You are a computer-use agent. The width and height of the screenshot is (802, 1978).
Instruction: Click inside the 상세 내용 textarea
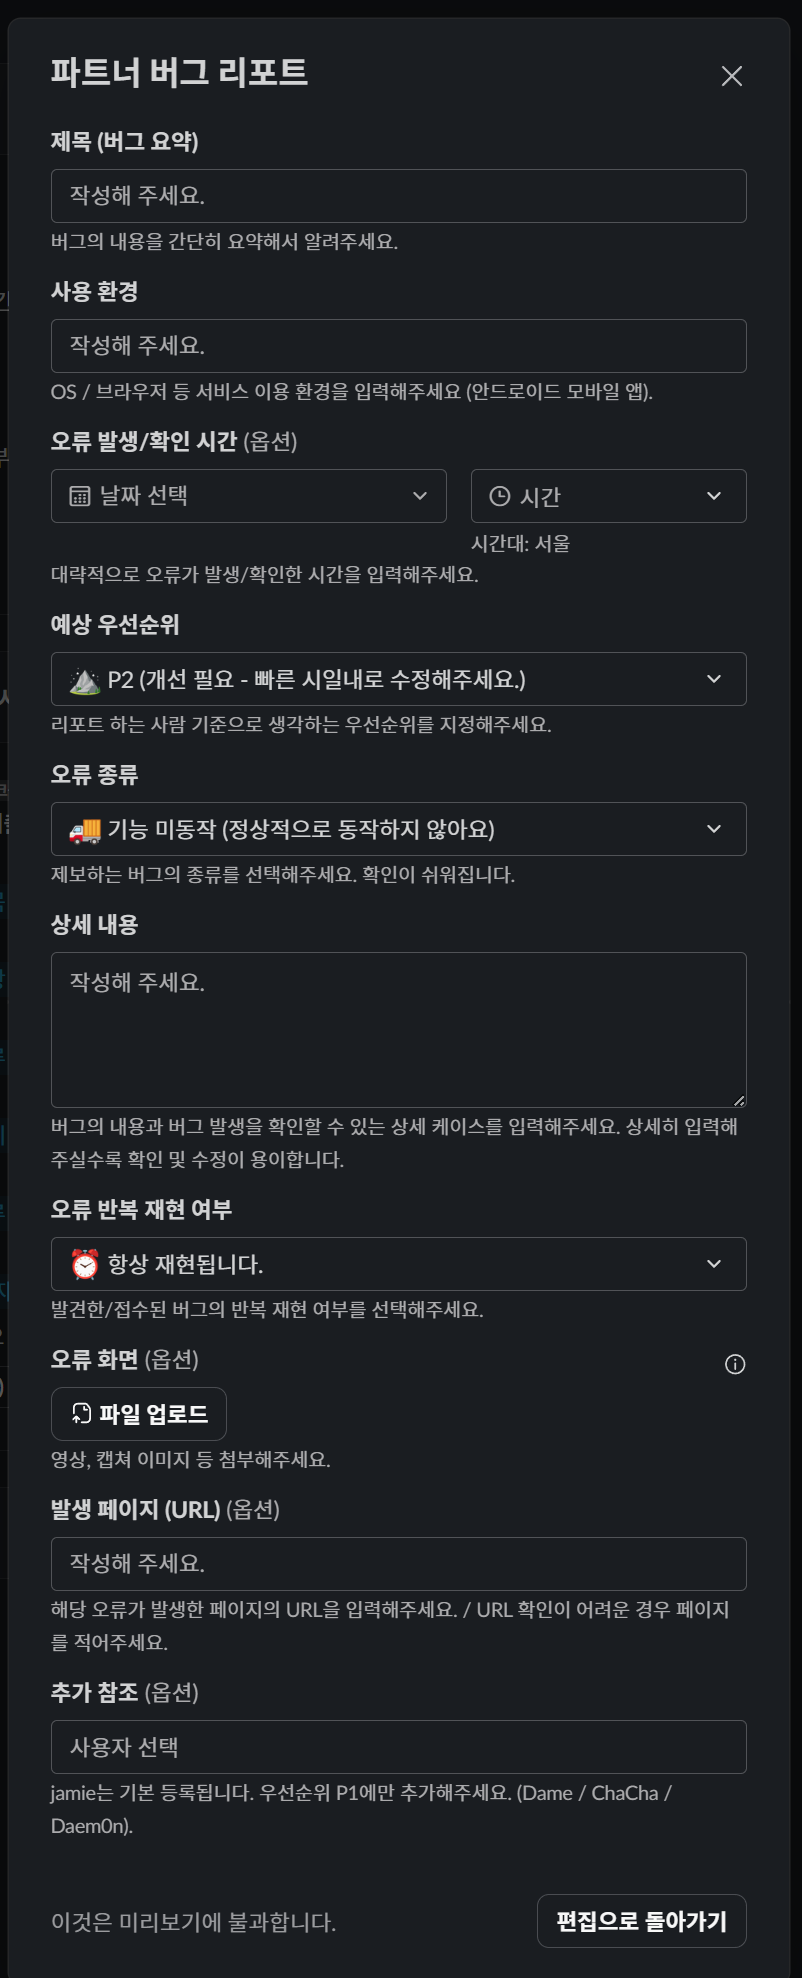(x=398, y=1028)
